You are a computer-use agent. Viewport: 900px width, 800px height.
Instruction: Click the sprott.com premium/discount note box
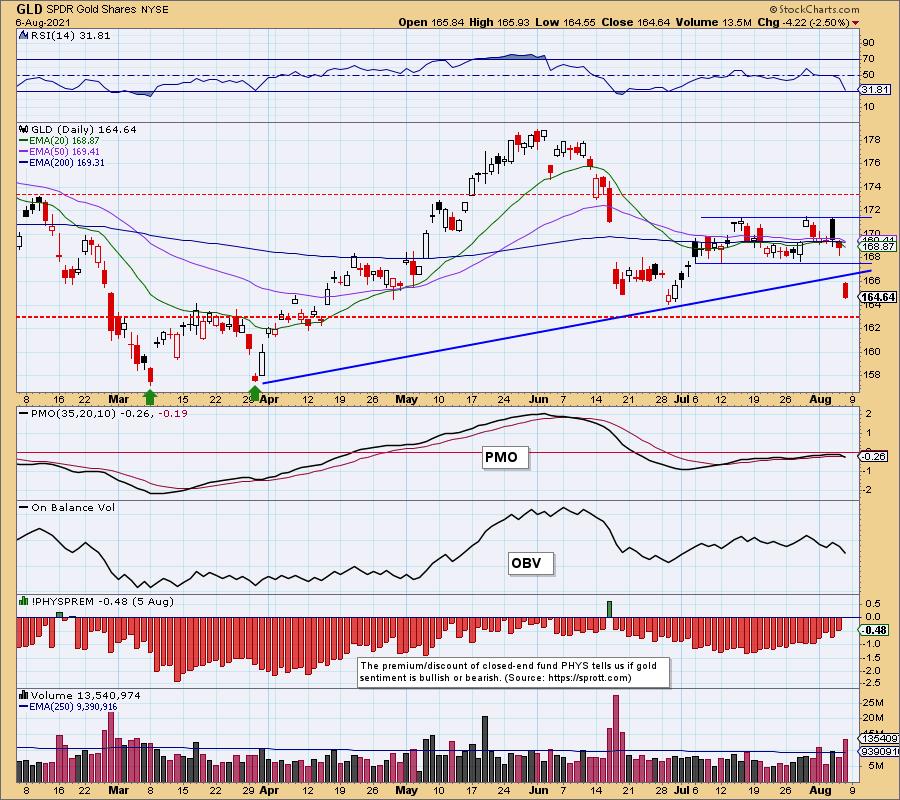pos(513,672)
